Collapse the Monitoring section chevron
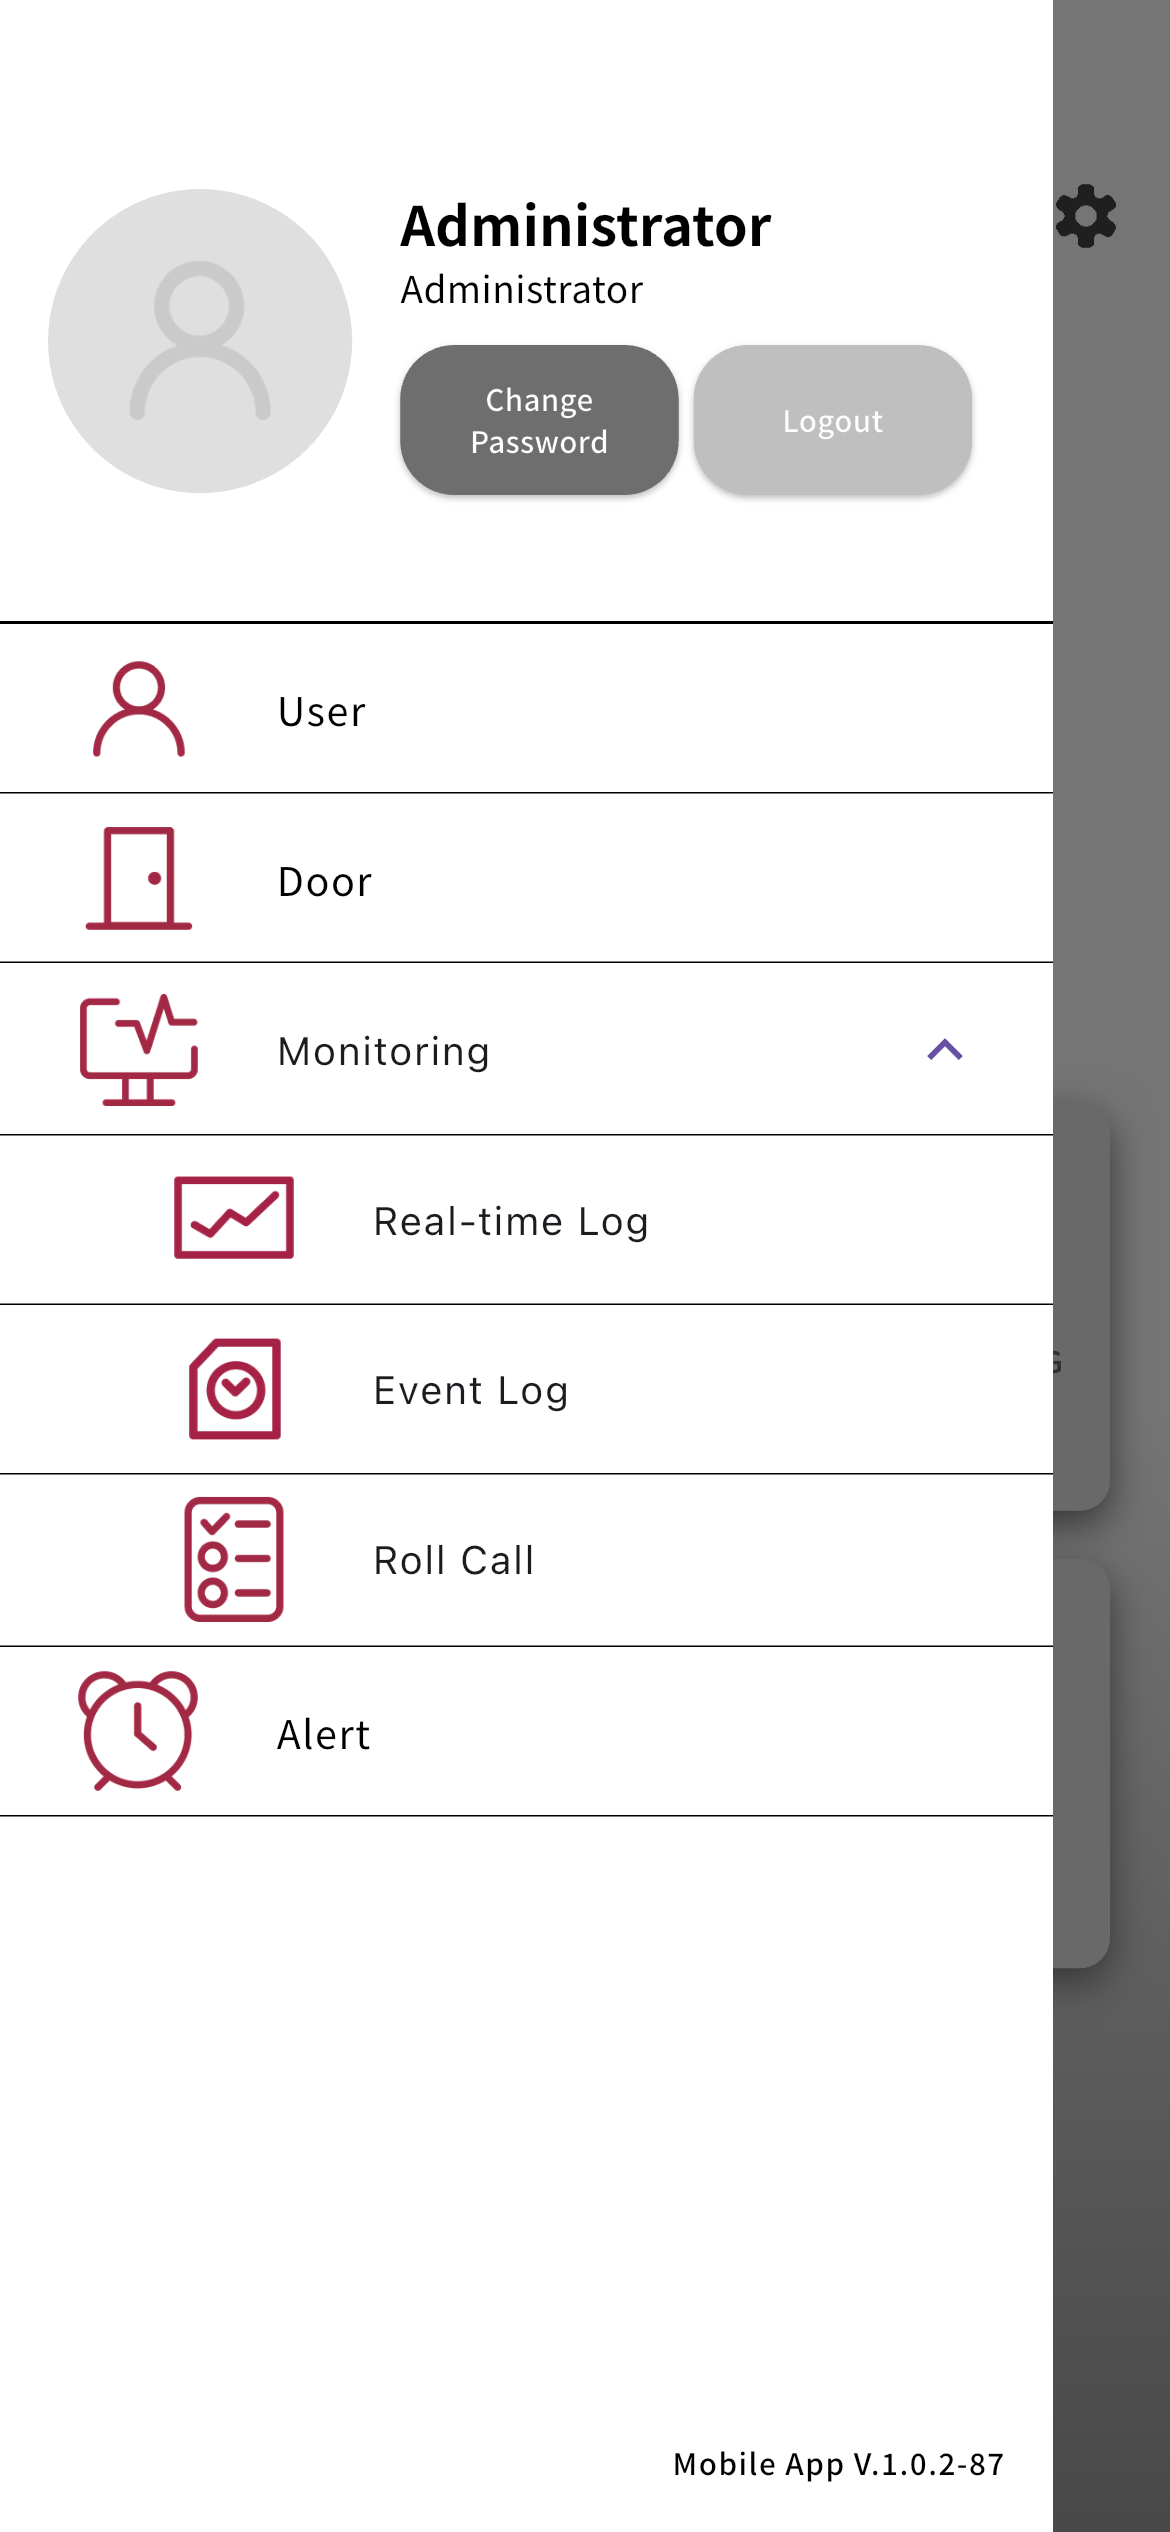1170x2532 pixels. click(x=945, y=1050)
